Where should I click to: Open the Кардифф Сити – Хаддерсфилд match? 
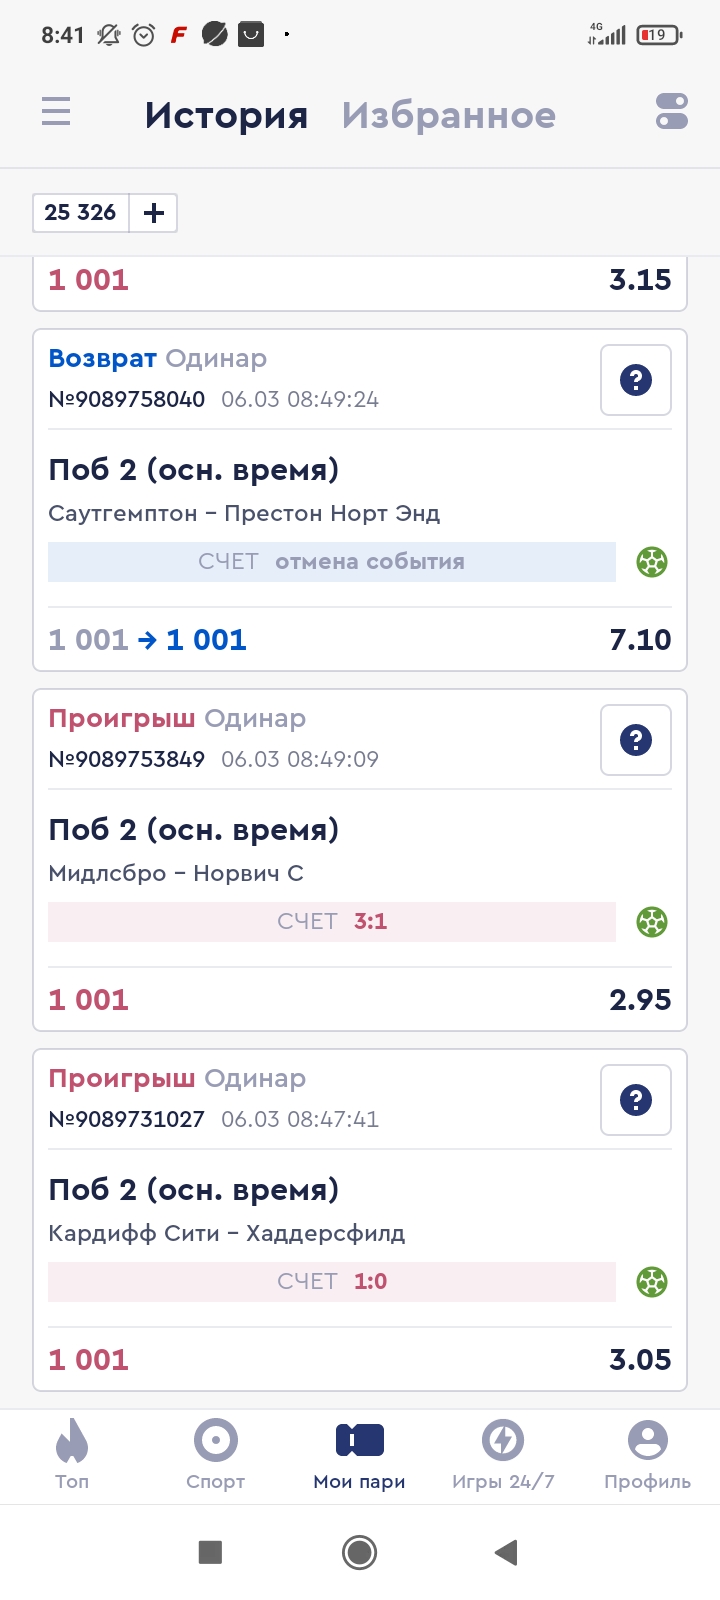[x=227, y=1233]
